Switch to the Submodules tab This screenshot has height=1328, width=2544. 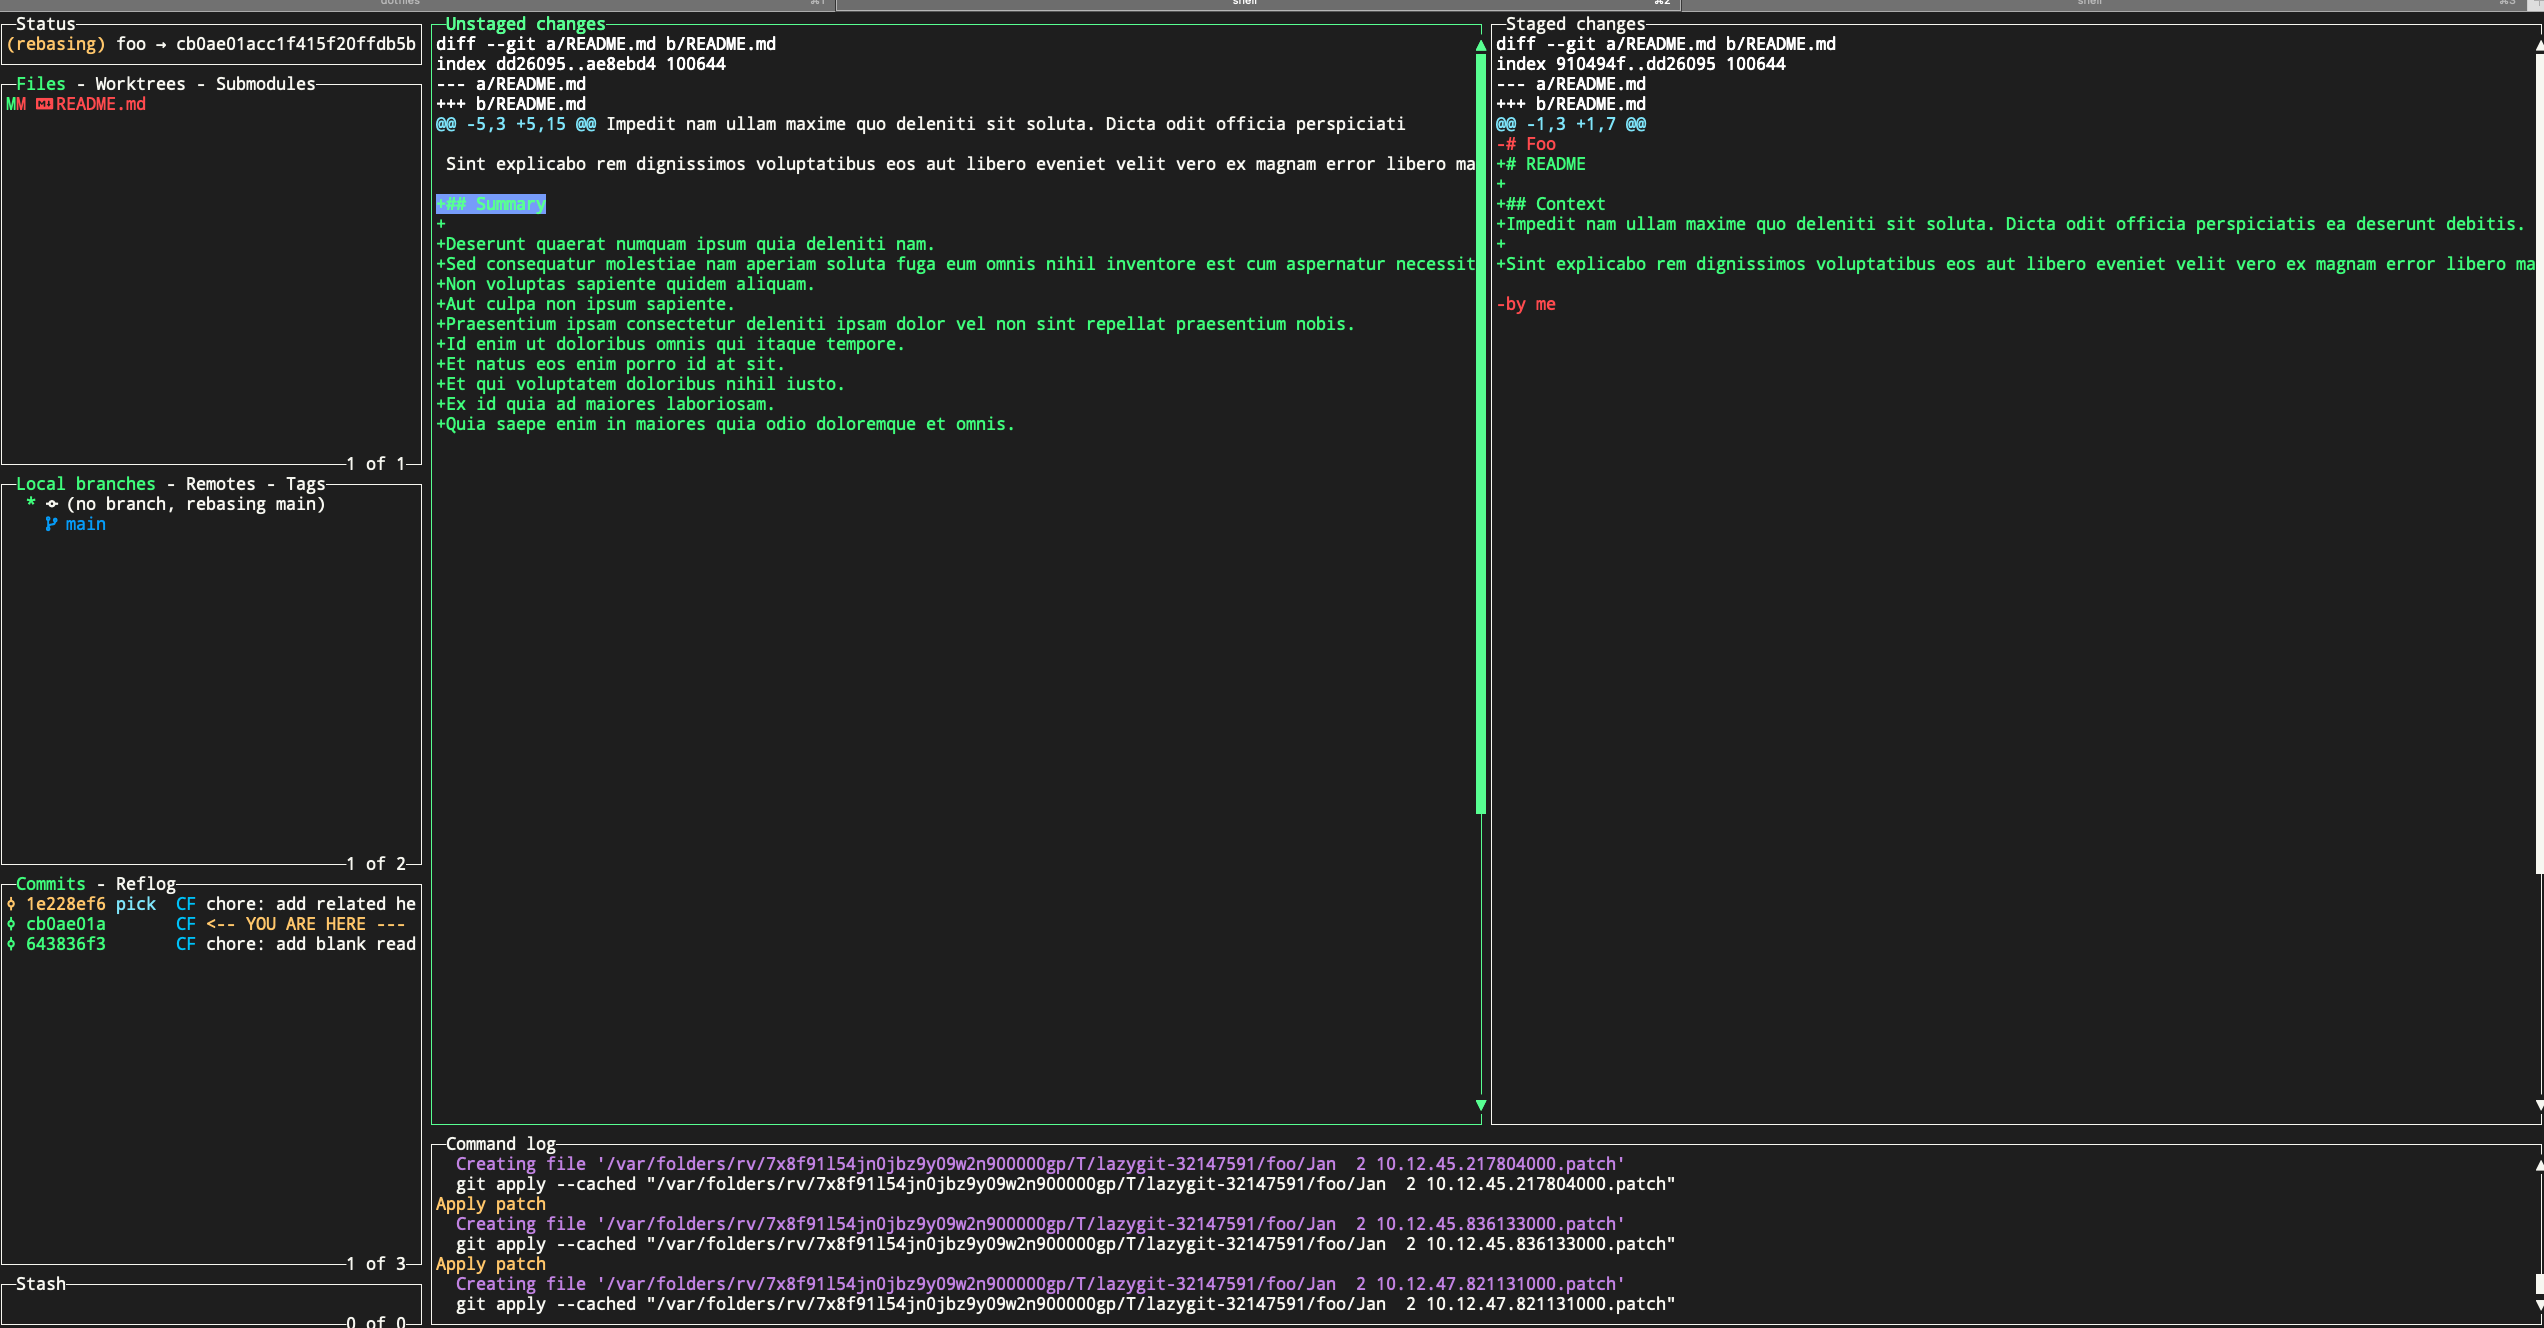pyautogui.click(x=265, y=84)
